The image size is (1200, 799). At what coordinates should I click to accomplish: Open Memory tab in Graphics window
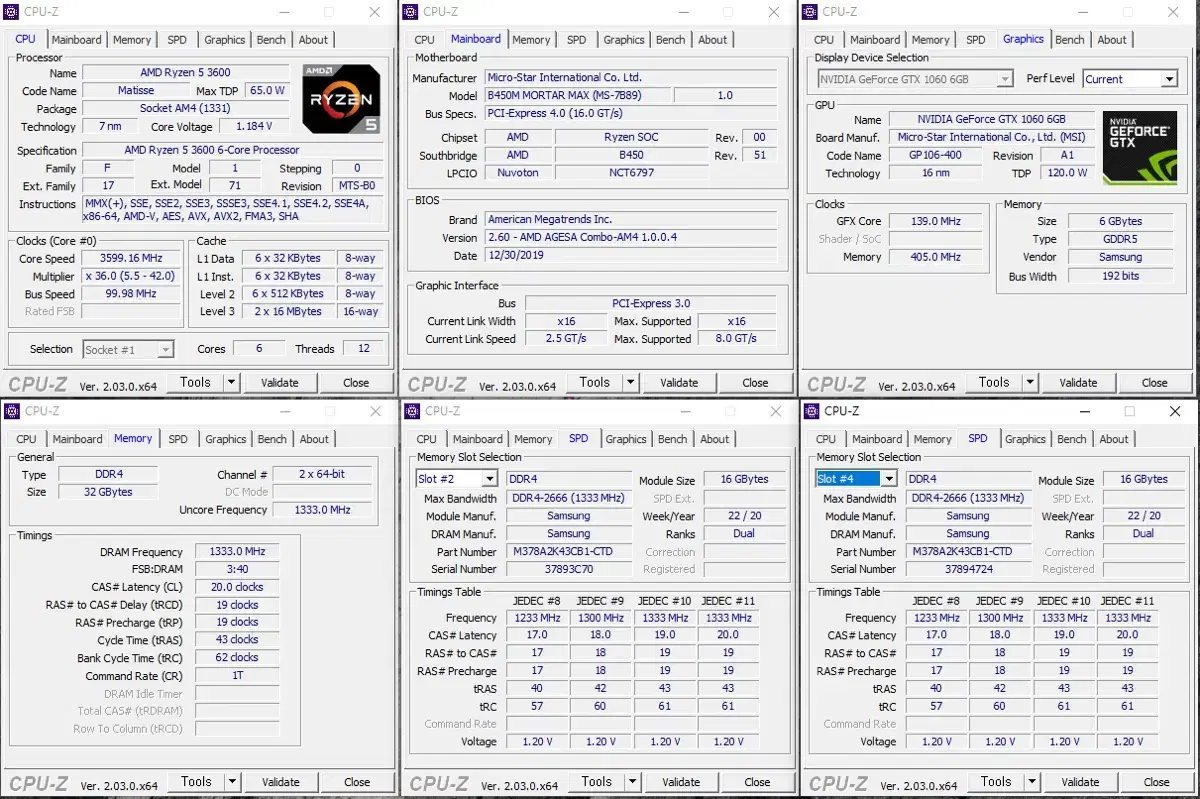click(x=931, y=40)
